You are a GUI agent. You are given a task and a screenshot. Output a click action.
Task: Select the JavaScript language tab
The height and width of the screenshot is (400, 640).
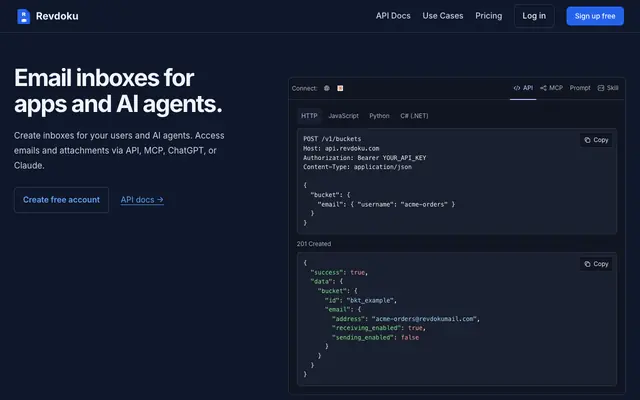[343, 116]
